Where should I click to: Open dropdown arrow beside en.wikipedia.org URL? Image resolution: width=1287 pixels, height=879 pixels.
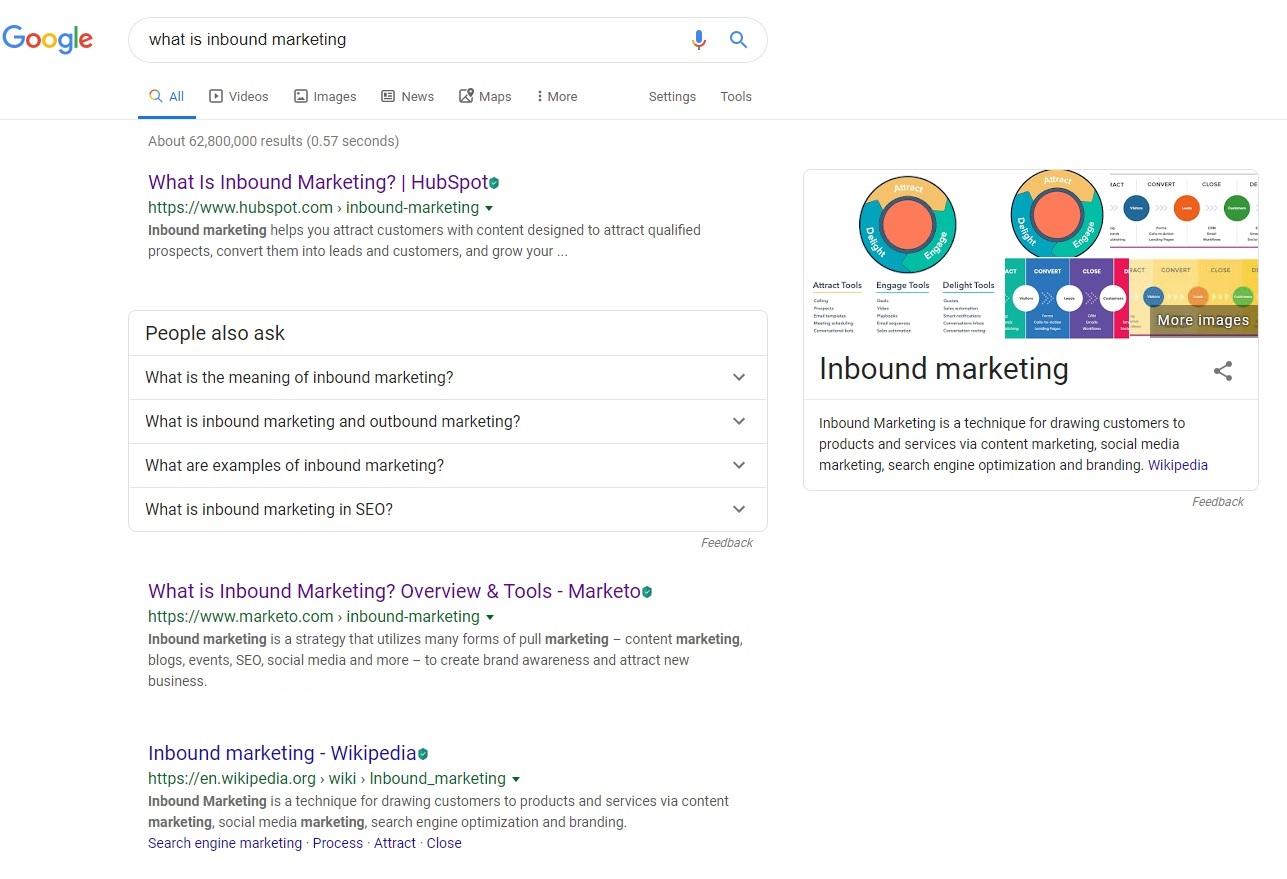[516, 779]
